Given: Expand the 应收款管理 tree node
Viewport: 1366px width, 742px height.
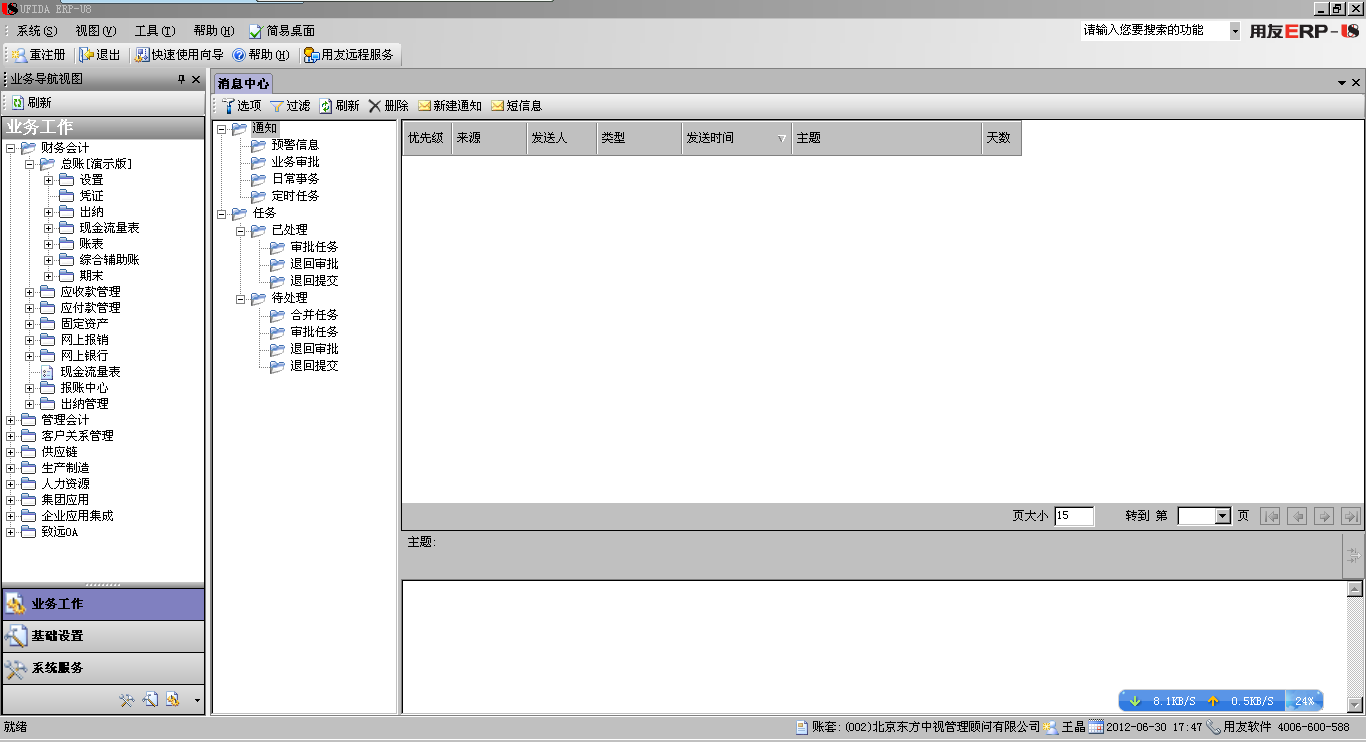Looking at the screenshot, I should (30, 292).
